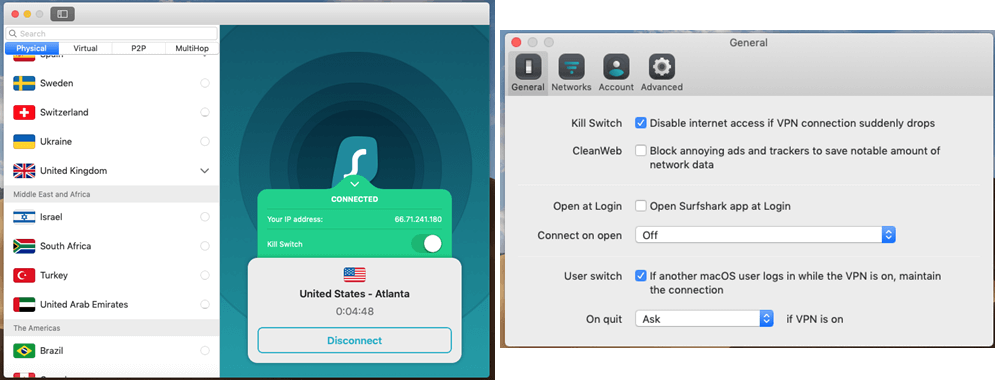Click the CONNECTED status label

click(355, 199)
